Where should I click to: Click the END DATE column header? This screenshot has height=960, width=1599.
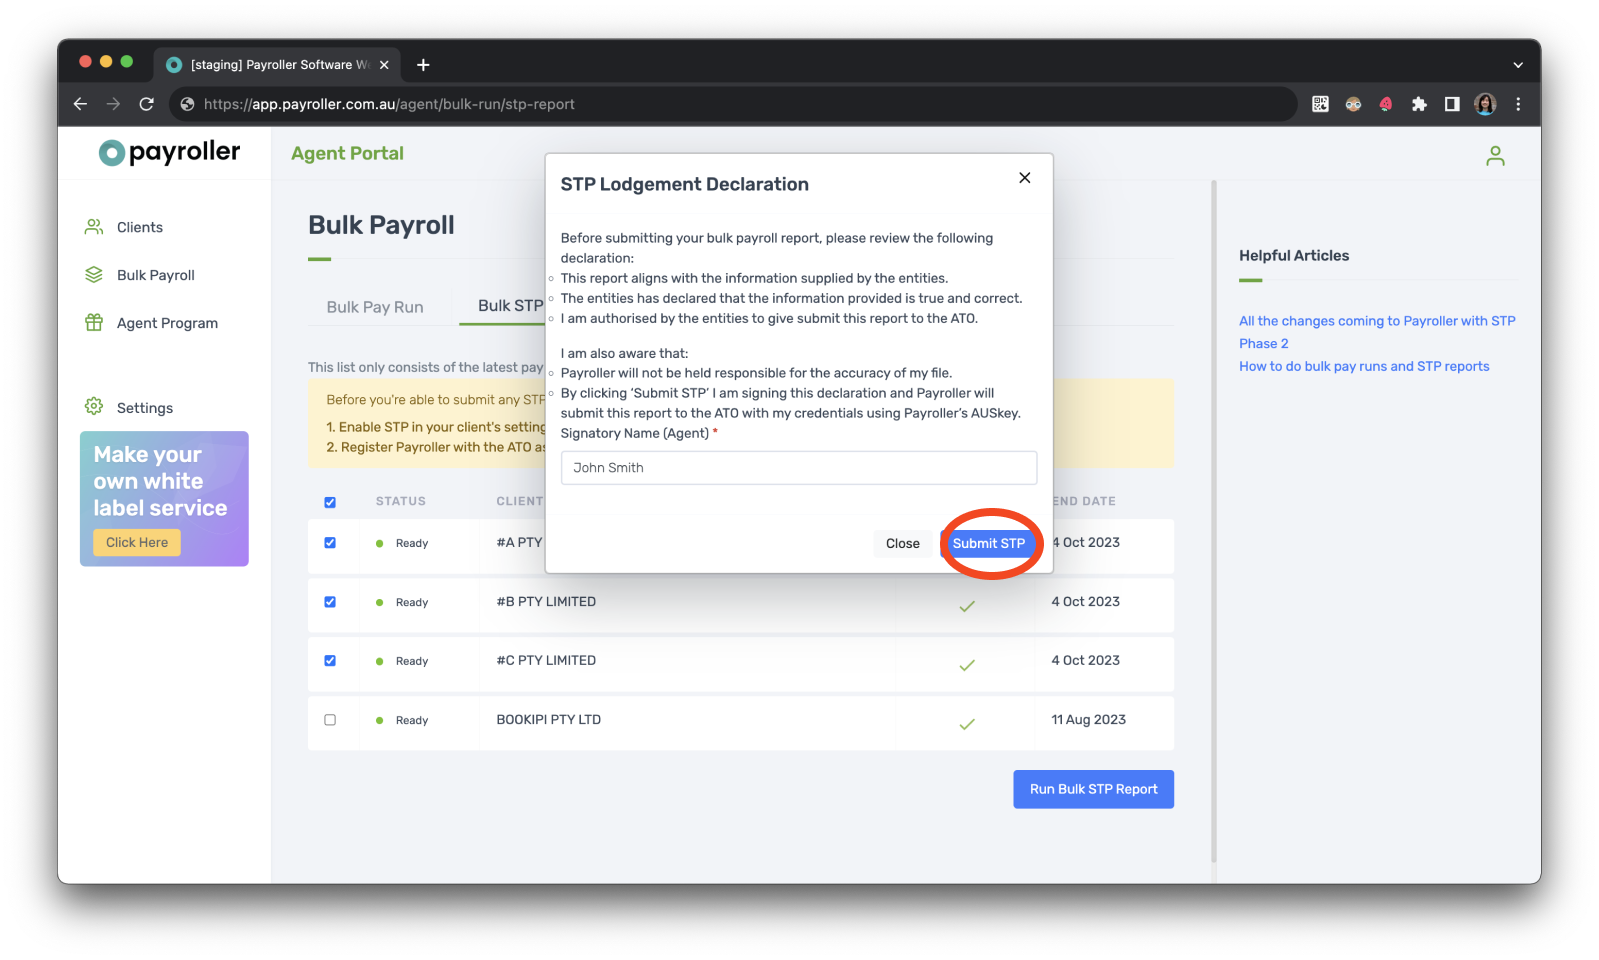(1084, 502)
